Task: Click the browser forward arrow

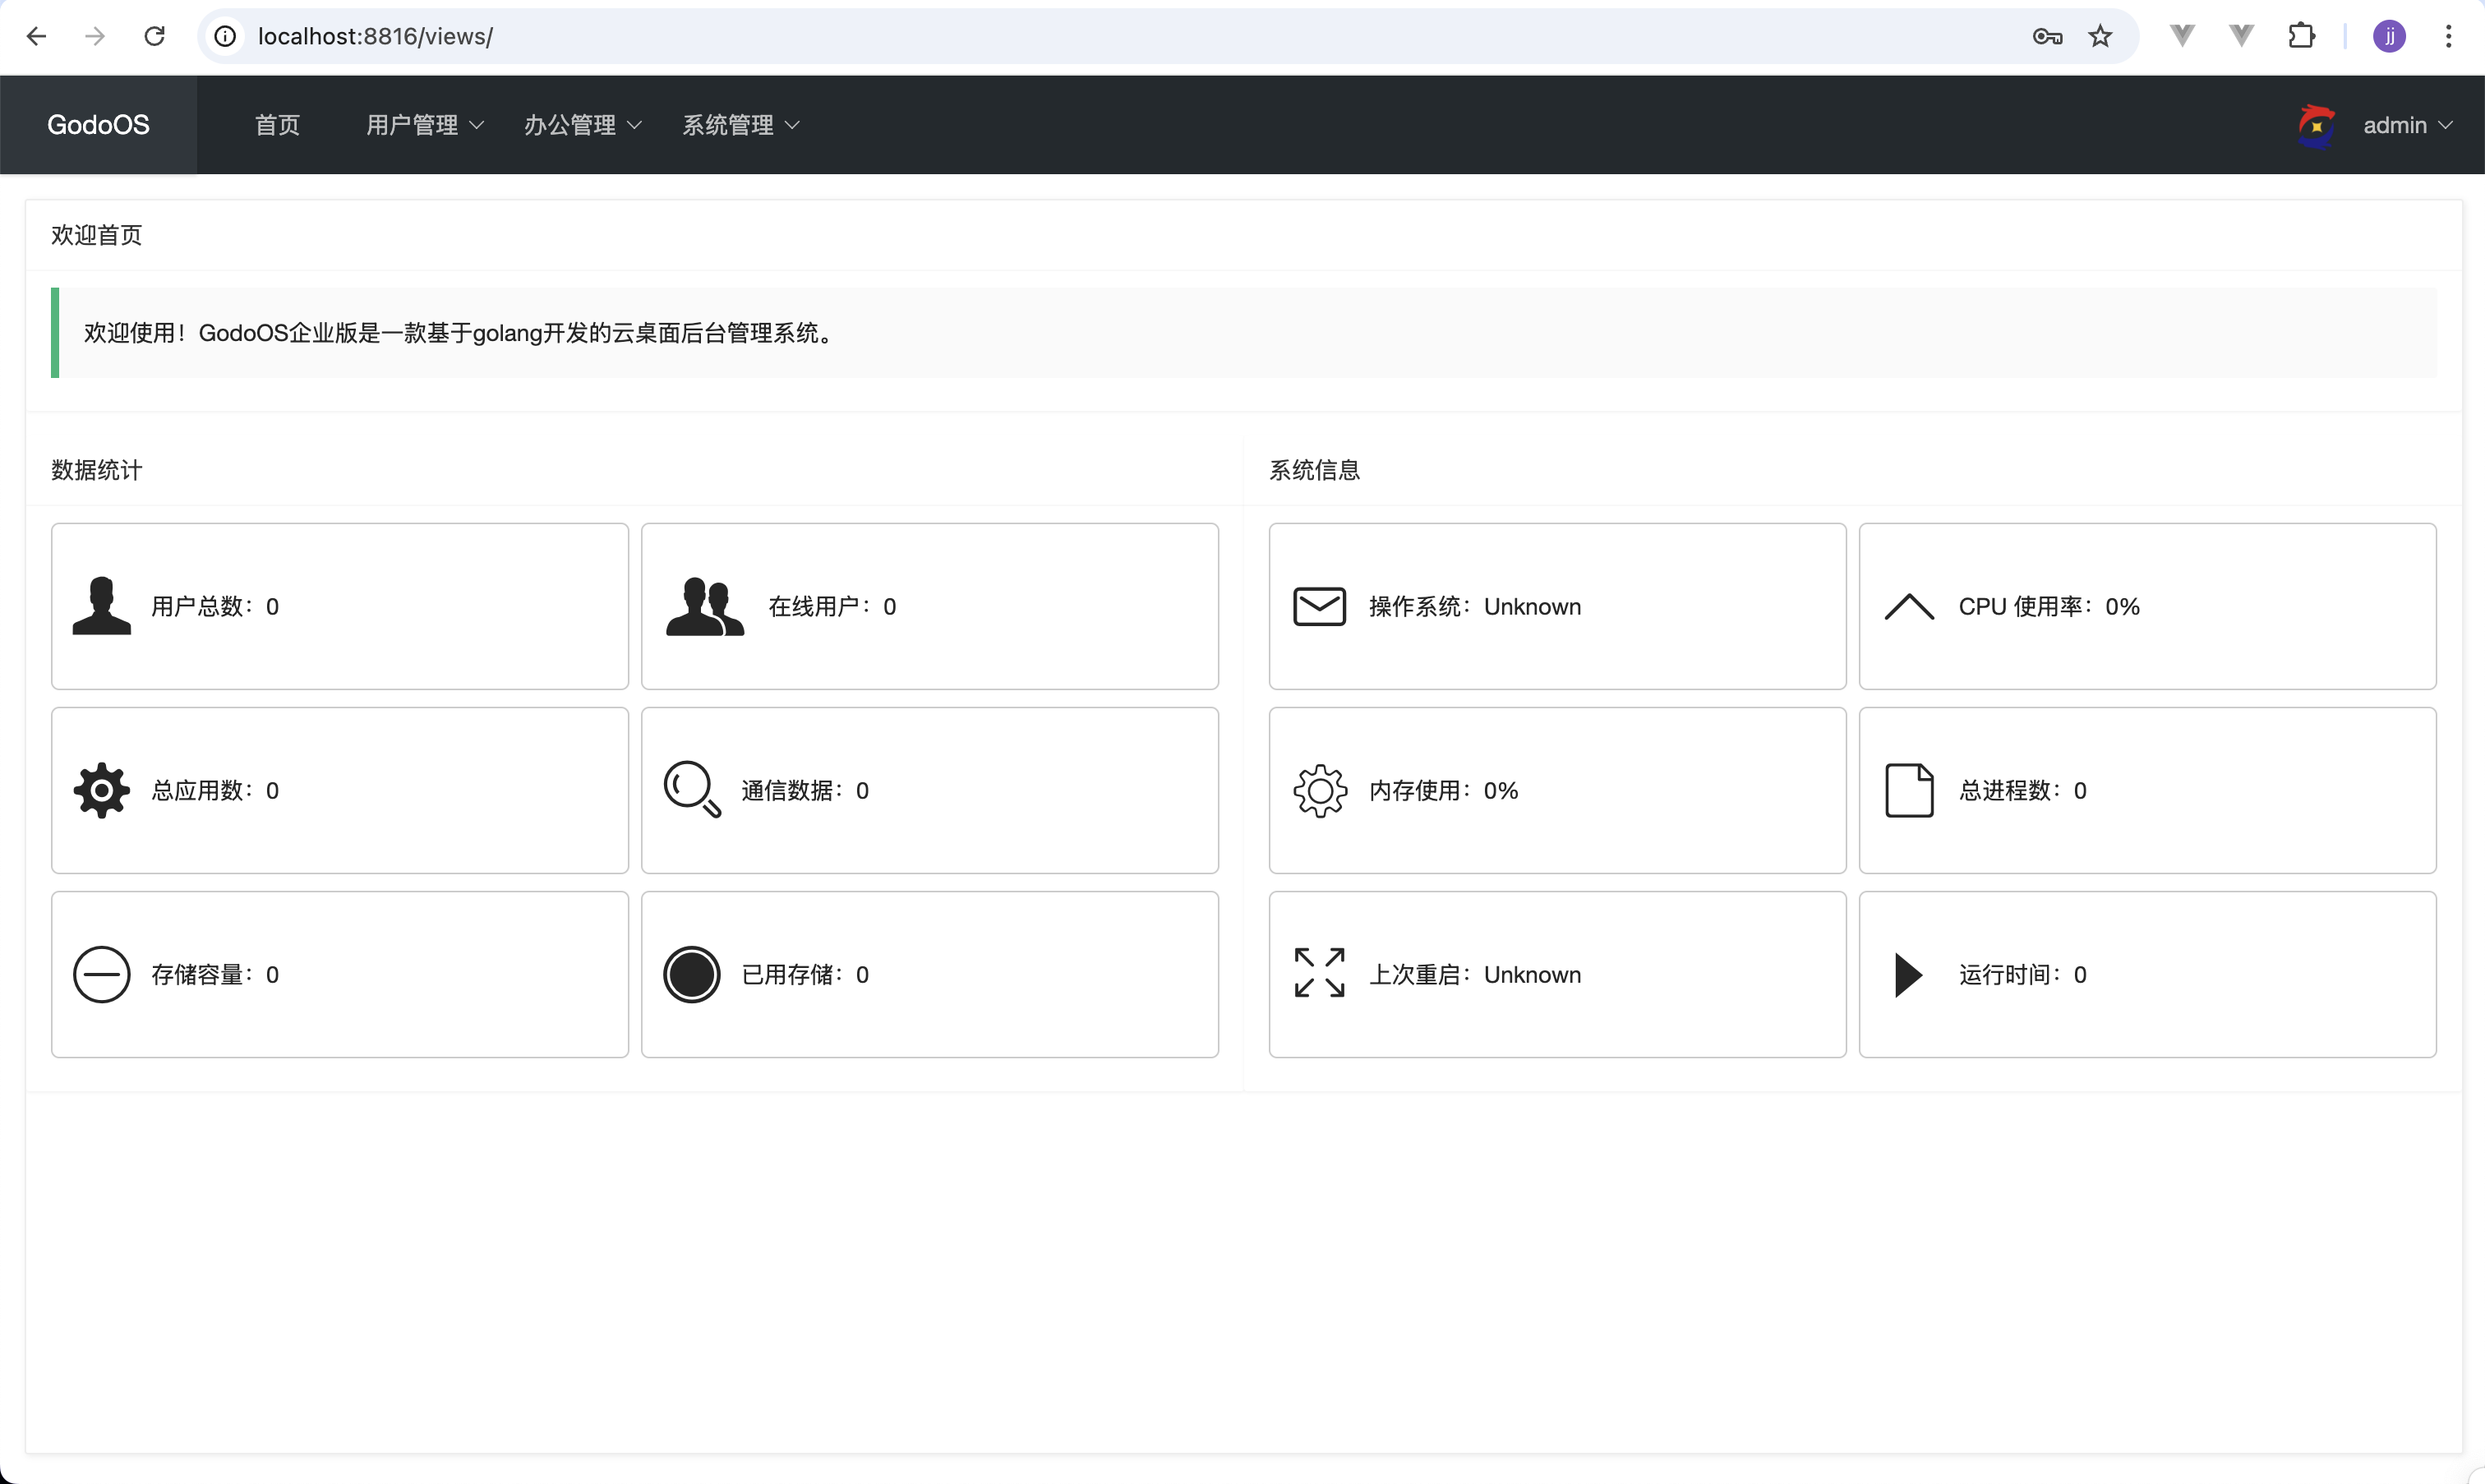Action: (x=95, y=37)
